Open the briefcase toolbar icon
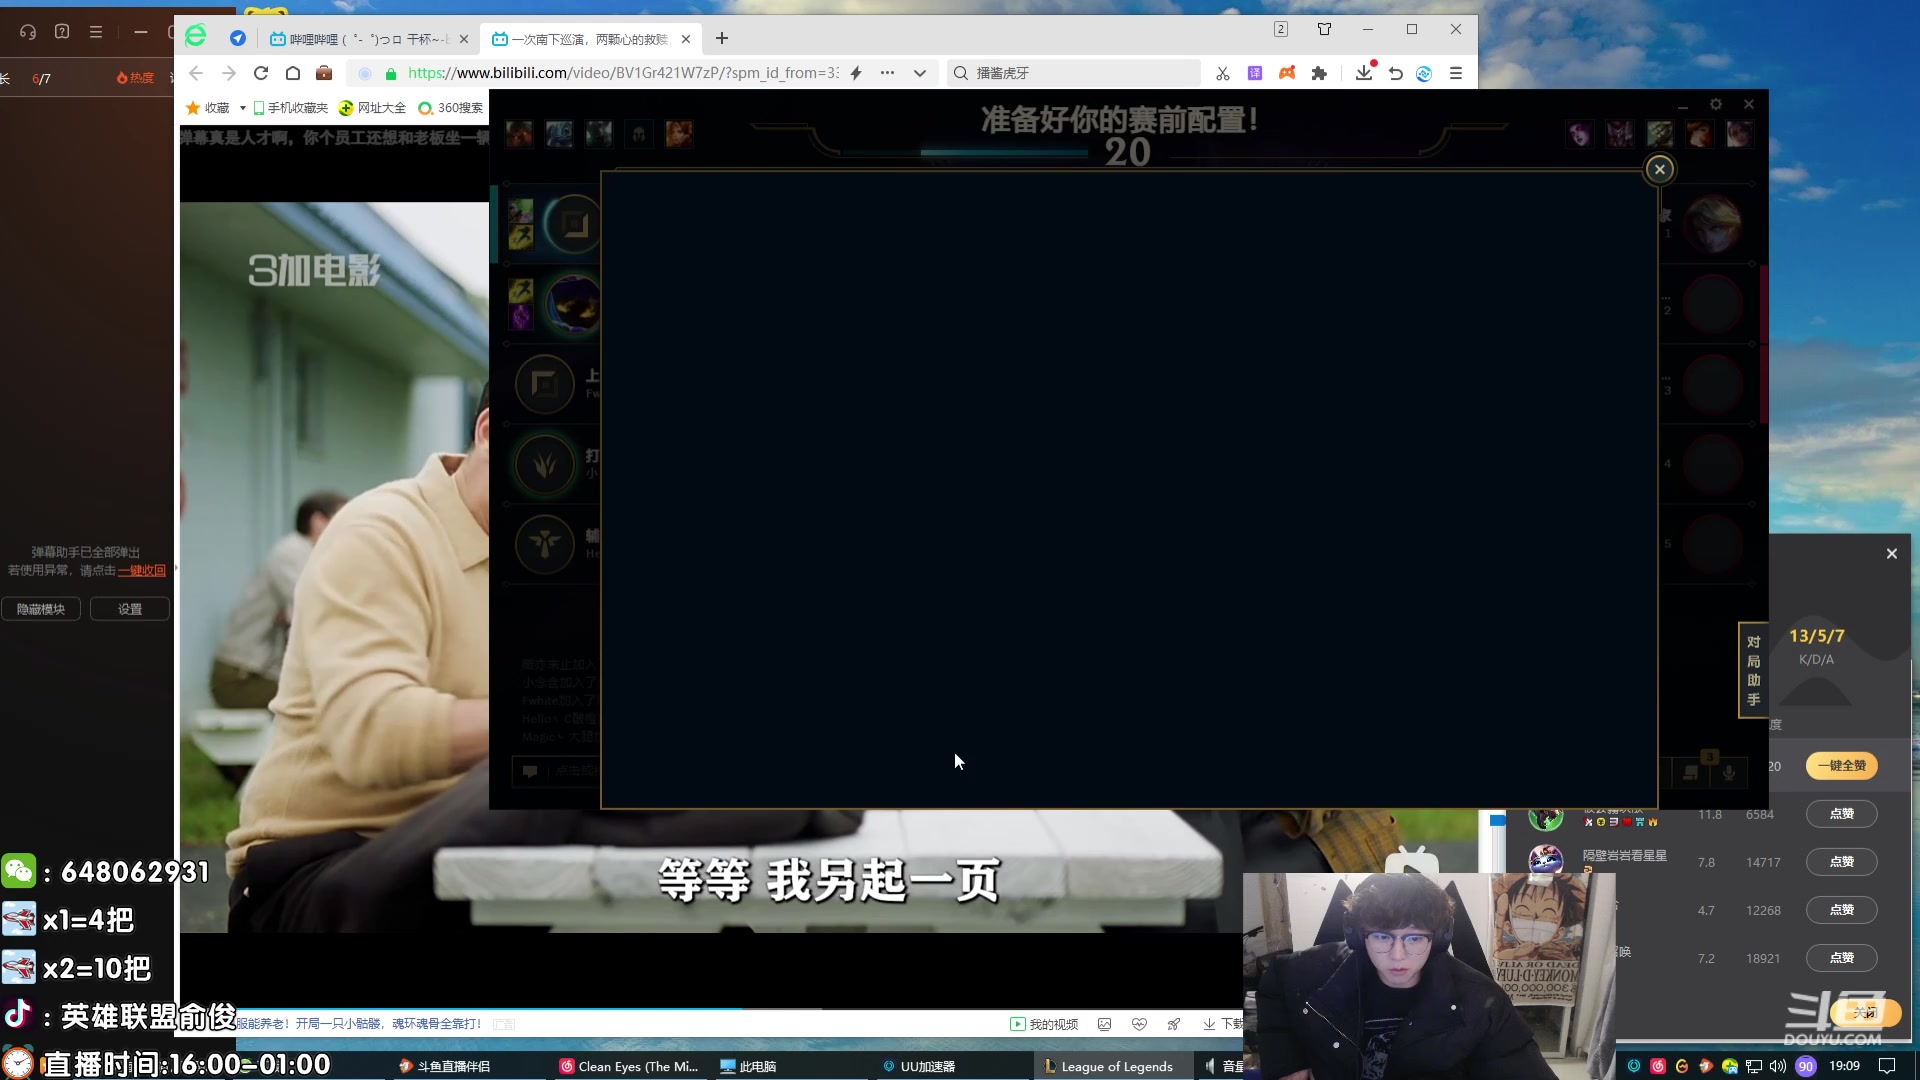The width and height of the screenshot is (1920, 1080). coord(324,73)
